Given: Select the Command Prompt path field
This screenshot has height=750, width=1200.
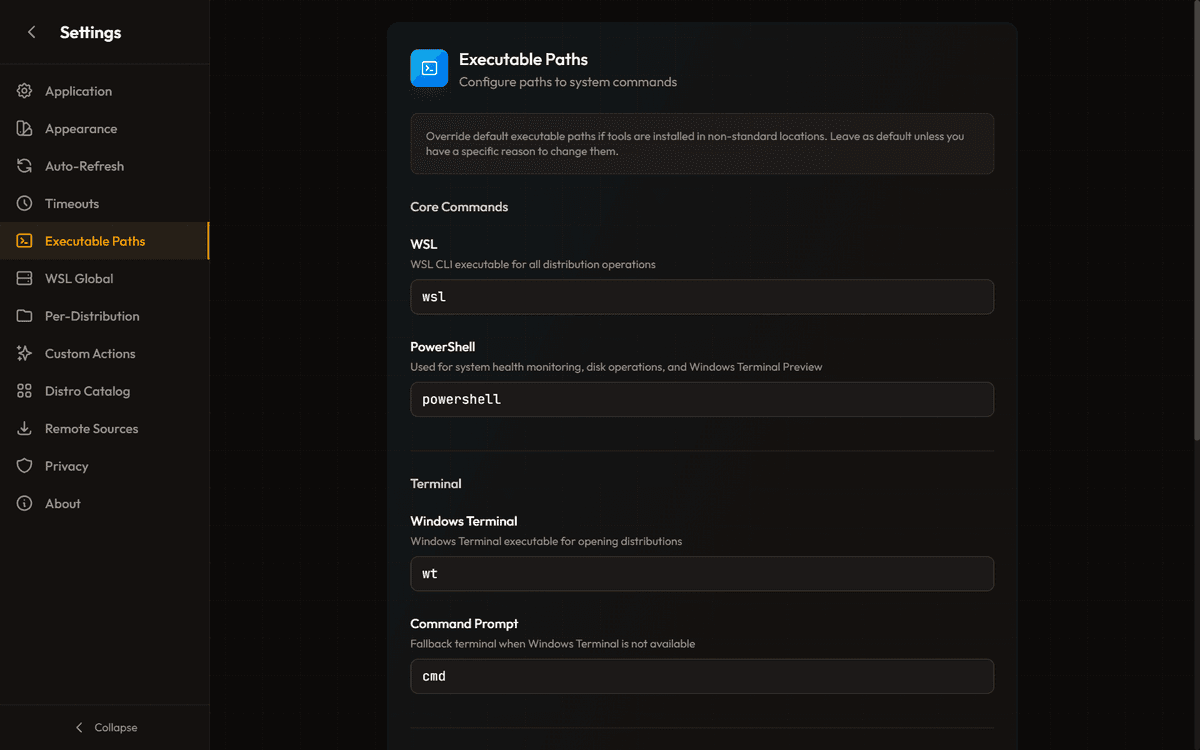Looking at the screenshot, I should point(701,676).
